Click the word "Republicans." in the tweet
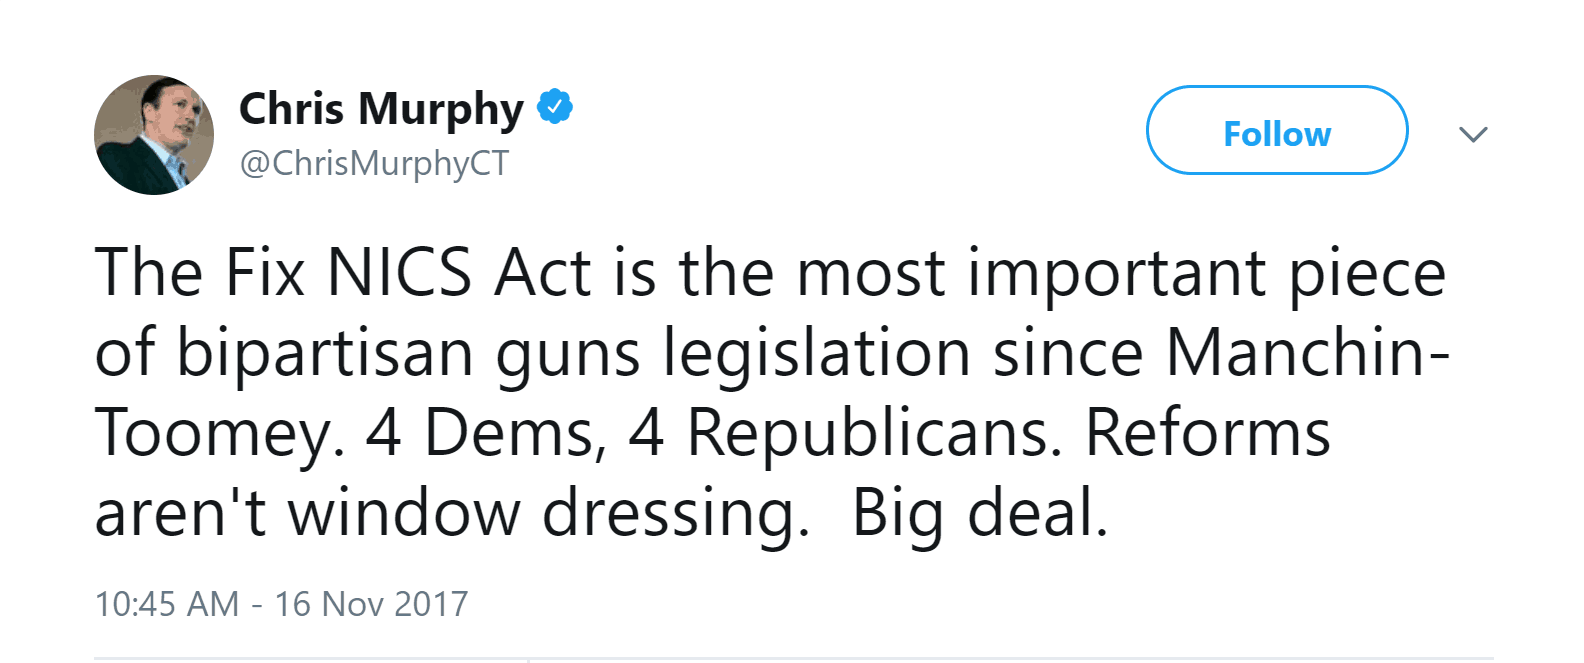Viewport: 1584px width, 663px height. coord(874,433)
